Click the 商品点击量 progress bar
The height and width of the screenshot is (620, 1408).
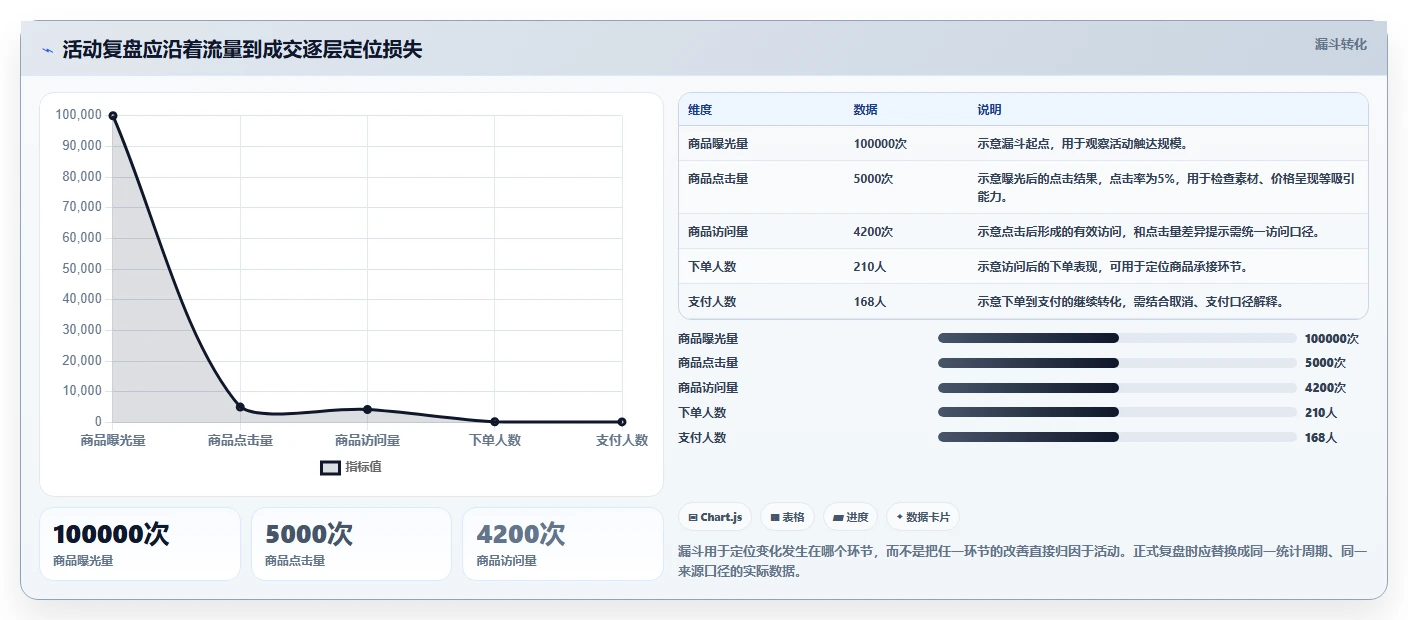click(x=1117, y=363)
